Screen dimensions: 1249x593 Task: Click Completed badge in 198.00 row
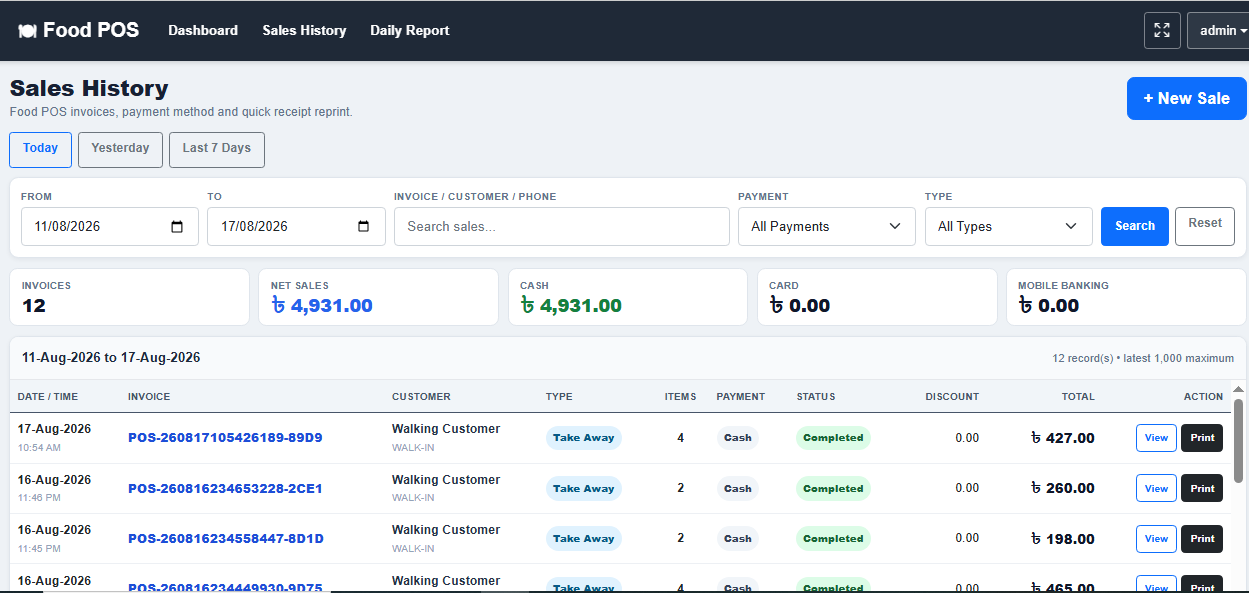833,539
